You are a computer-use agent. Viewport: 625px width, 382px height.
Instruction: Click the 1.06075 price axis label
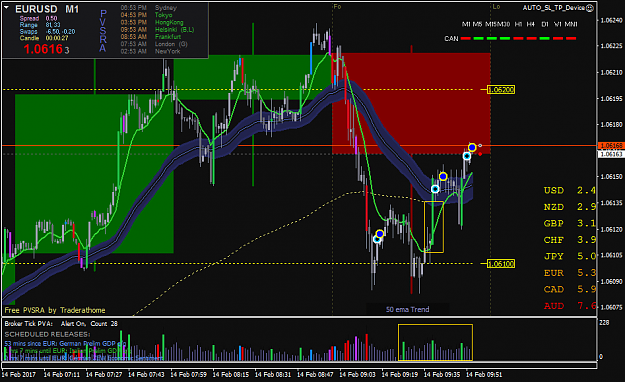[x=611, y=307]
